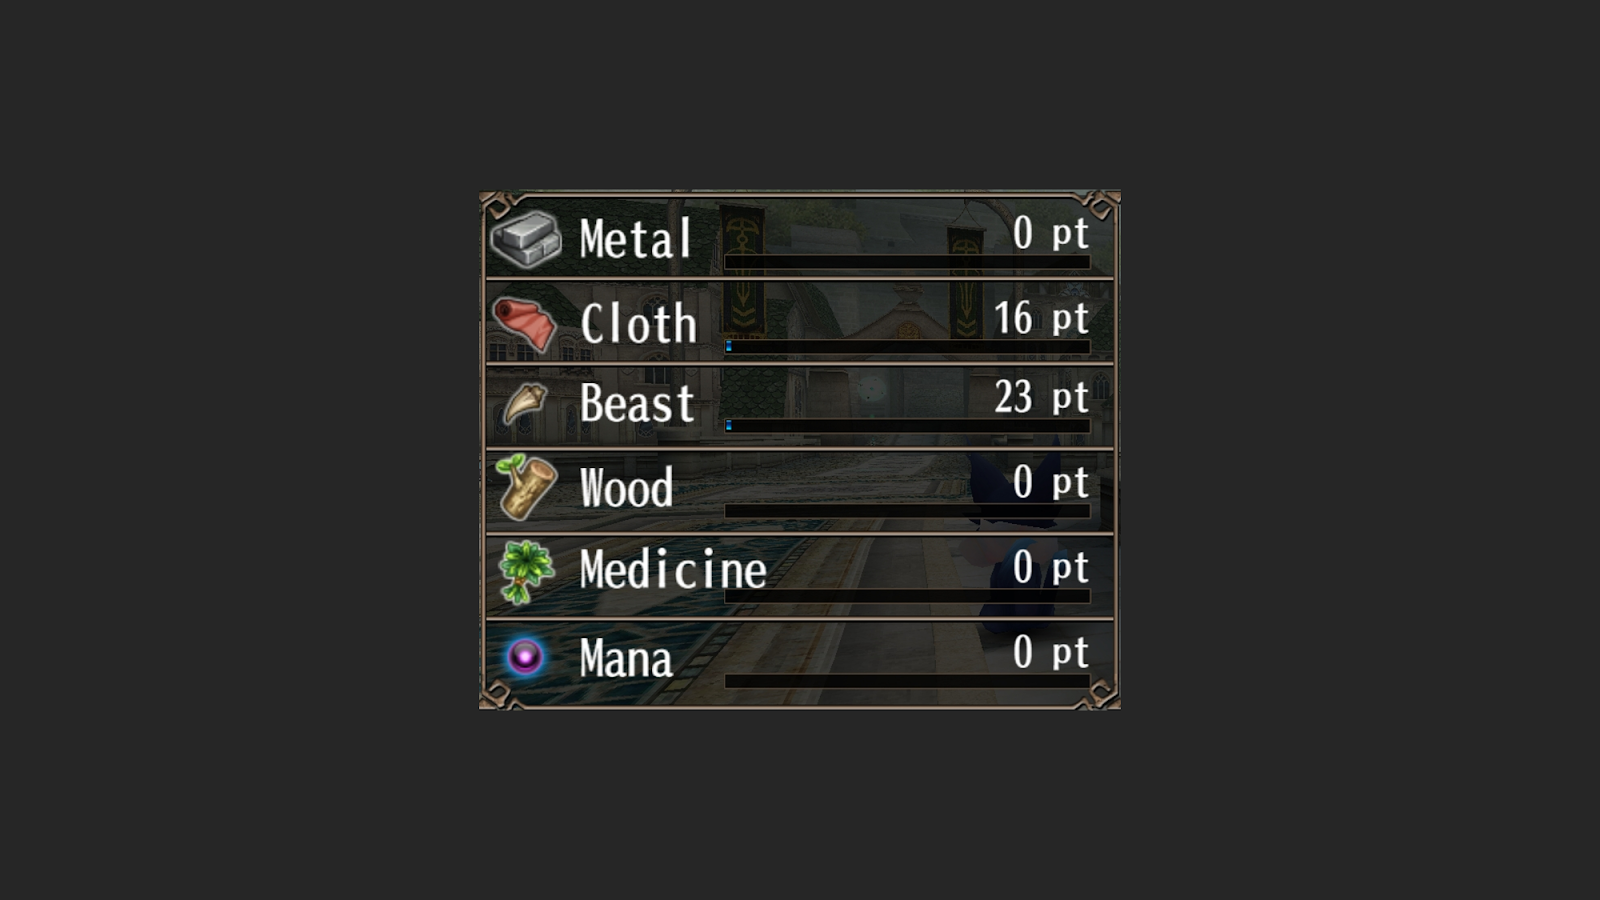Click the Cloth progress bar
This screenshot has height=900, width=1600.
[907, 346]
